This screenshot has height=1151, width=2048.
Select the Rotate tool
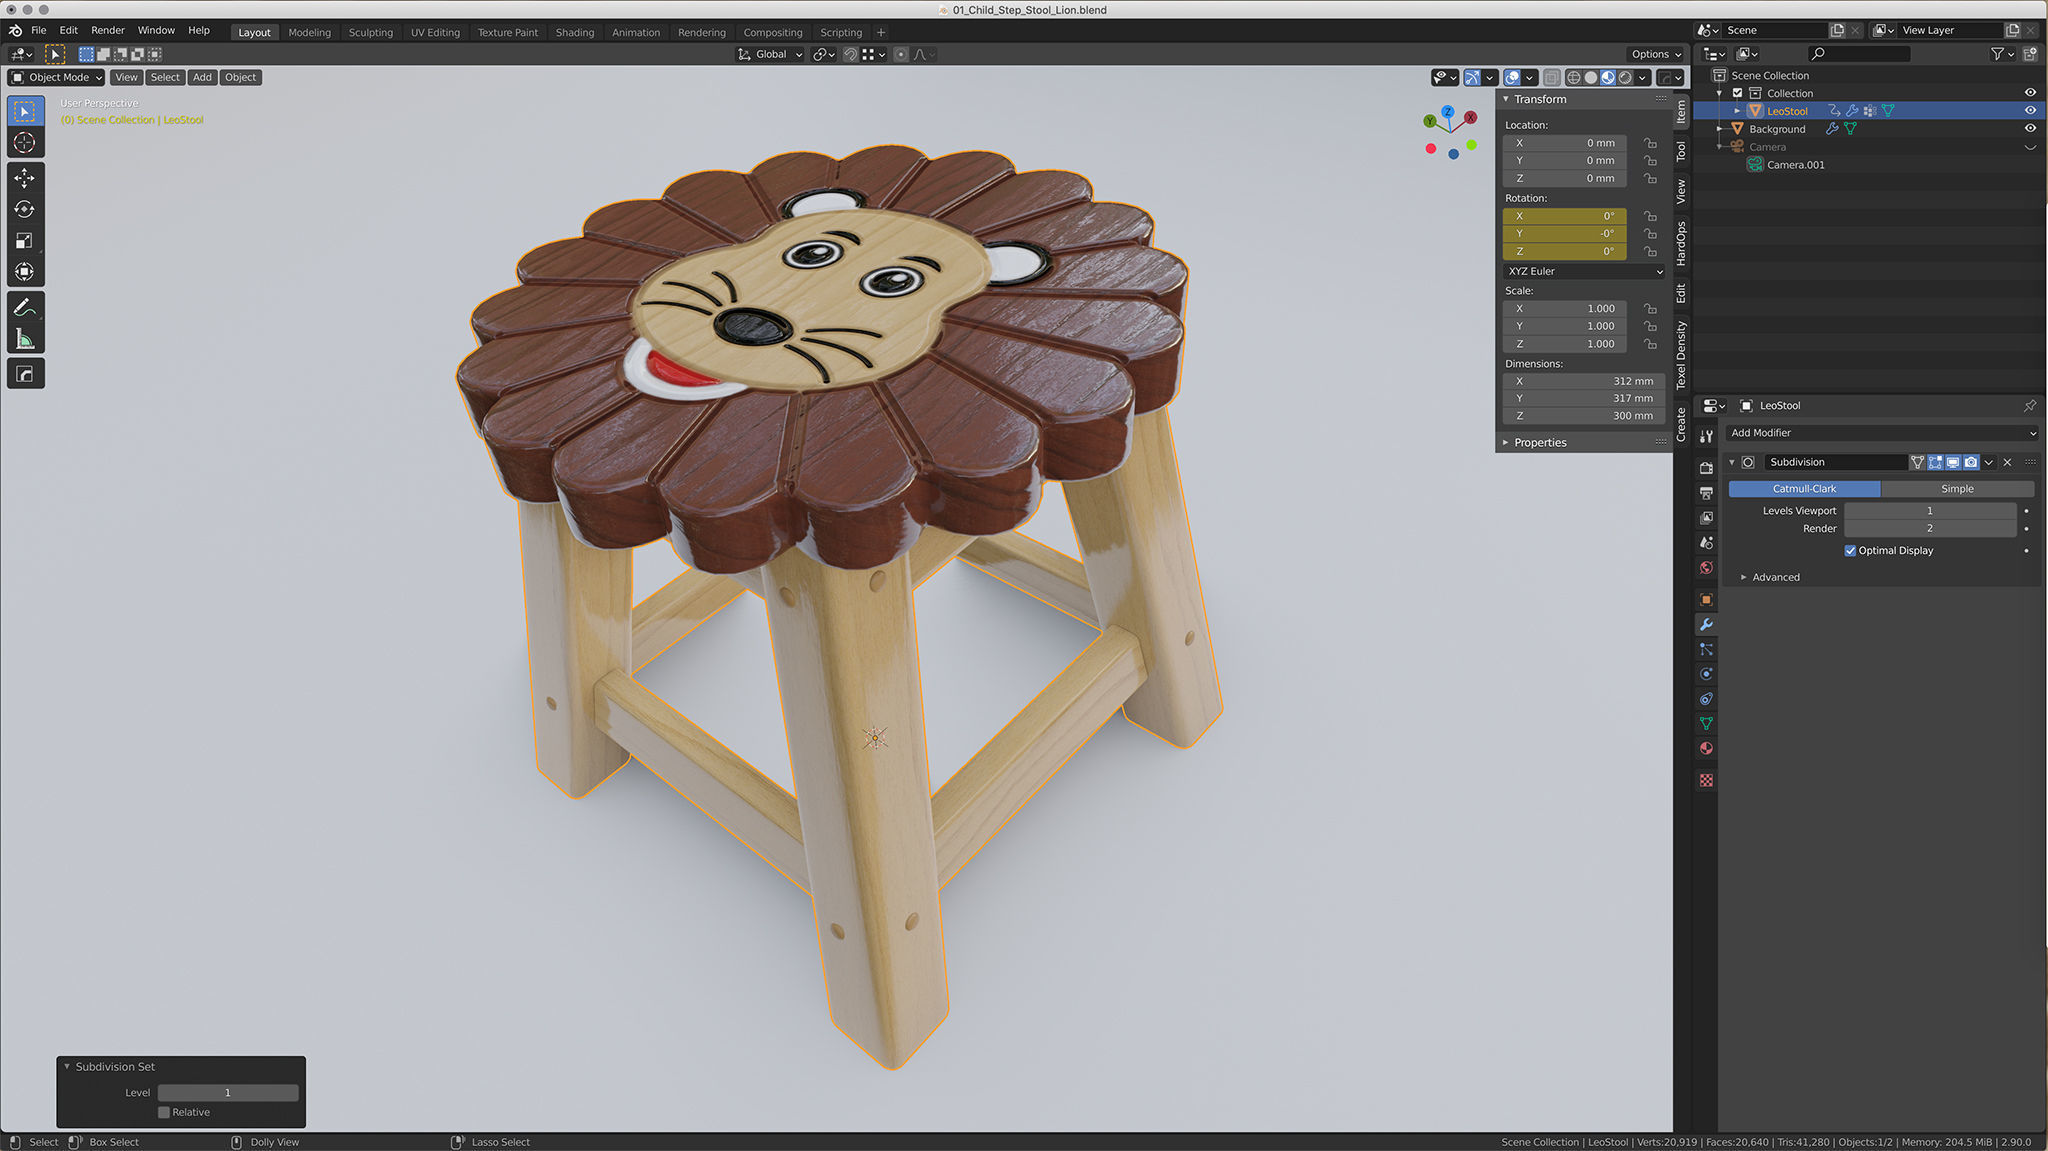click(25, 209)
